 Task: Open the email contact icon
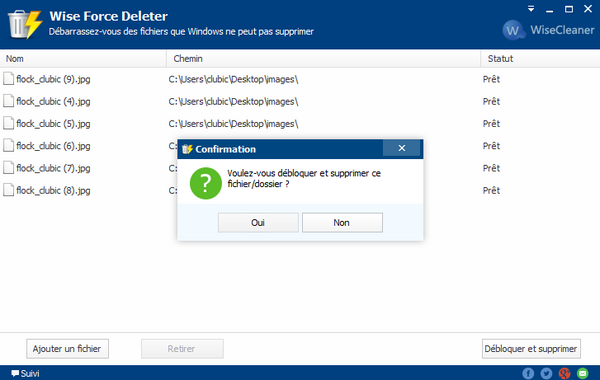click(582, 373)
